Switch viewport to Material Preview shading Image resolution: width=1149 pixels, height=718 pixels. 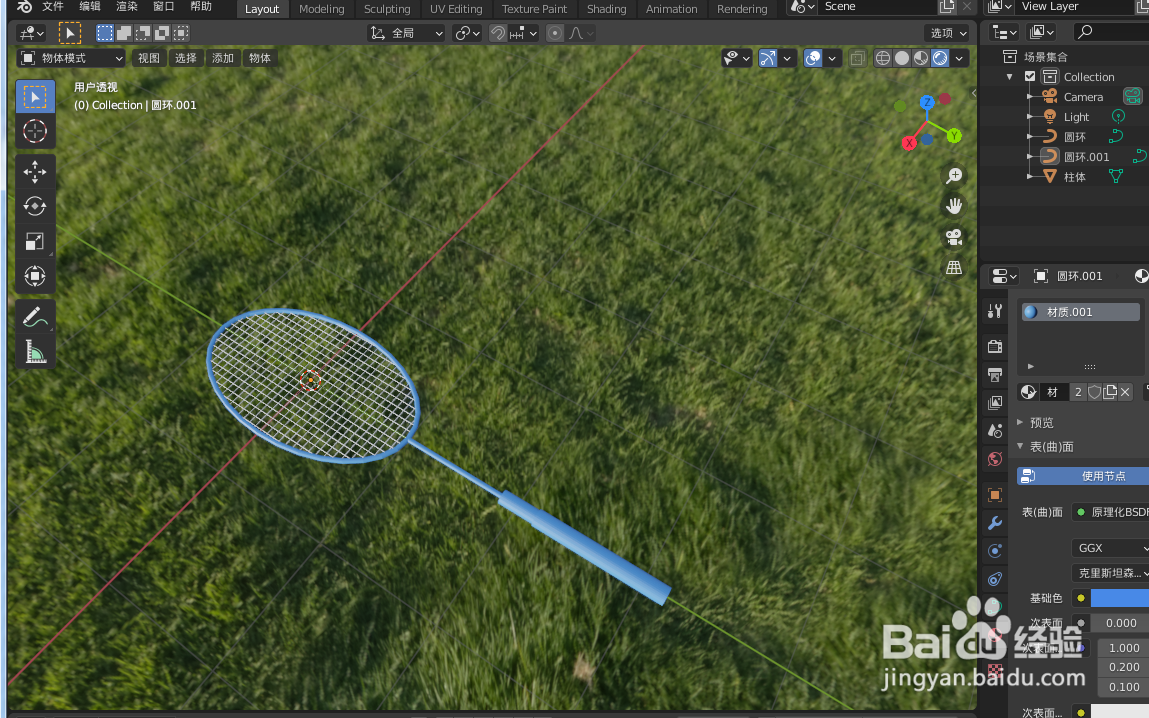click(x=920, y=57)
